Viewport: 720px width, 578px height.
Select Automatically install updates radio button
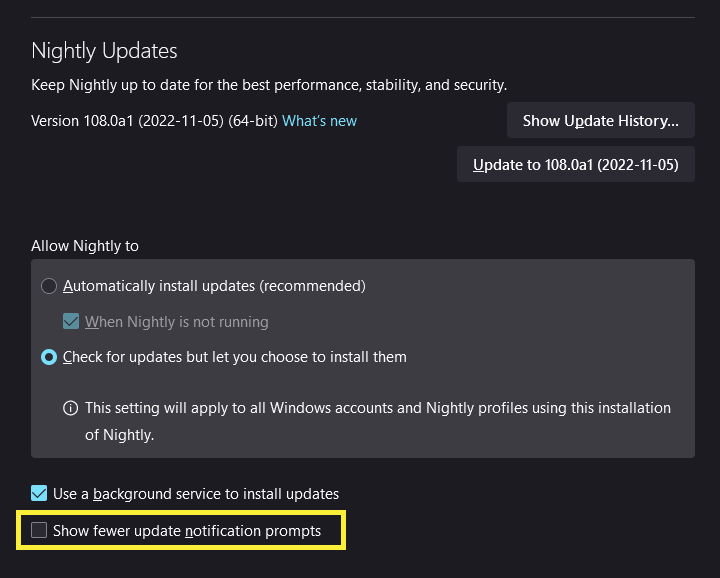[49, 286]
